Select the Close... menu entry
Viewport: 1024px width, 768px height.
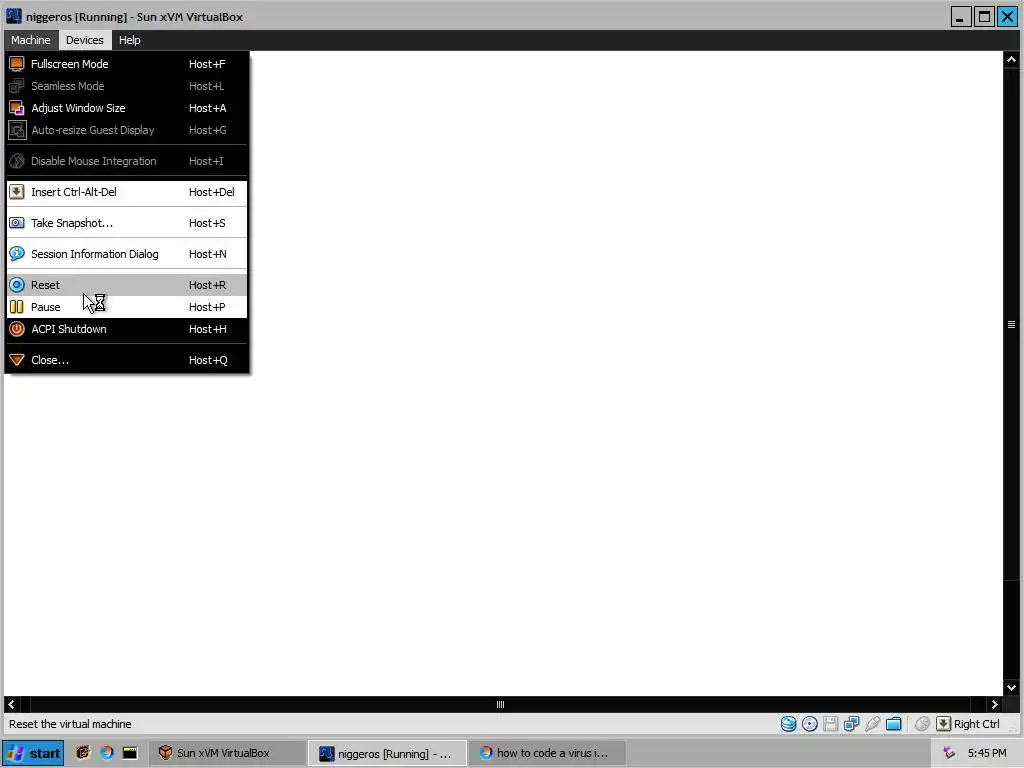127,360
